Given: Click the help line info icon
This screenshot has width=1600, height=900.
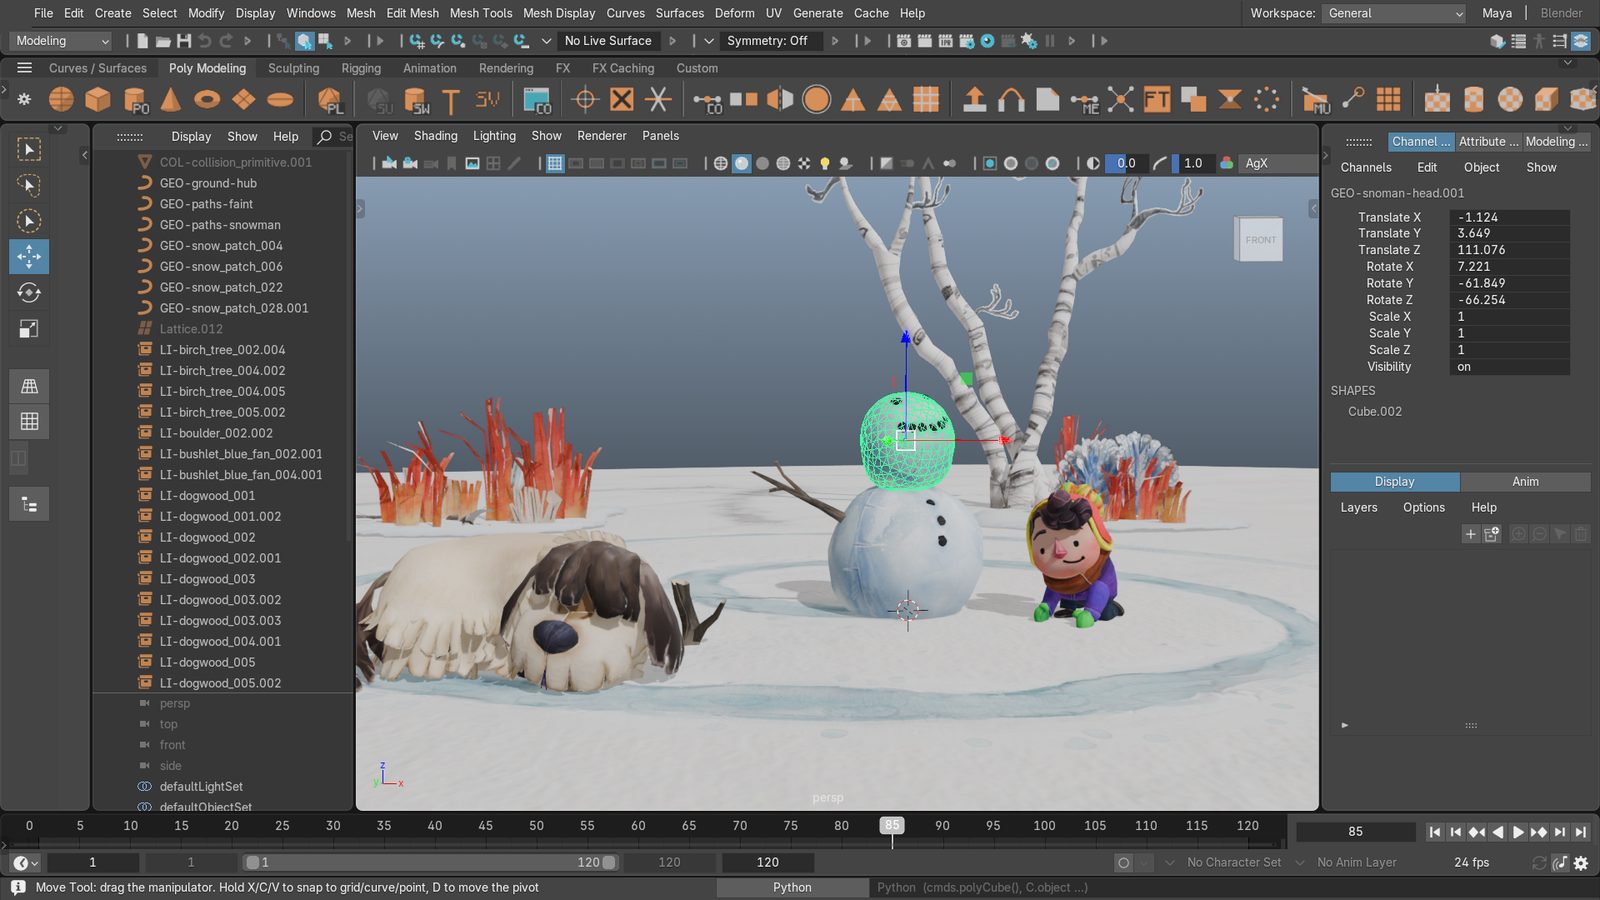Looking at the screenshot, I should click(x=18, y=887).
